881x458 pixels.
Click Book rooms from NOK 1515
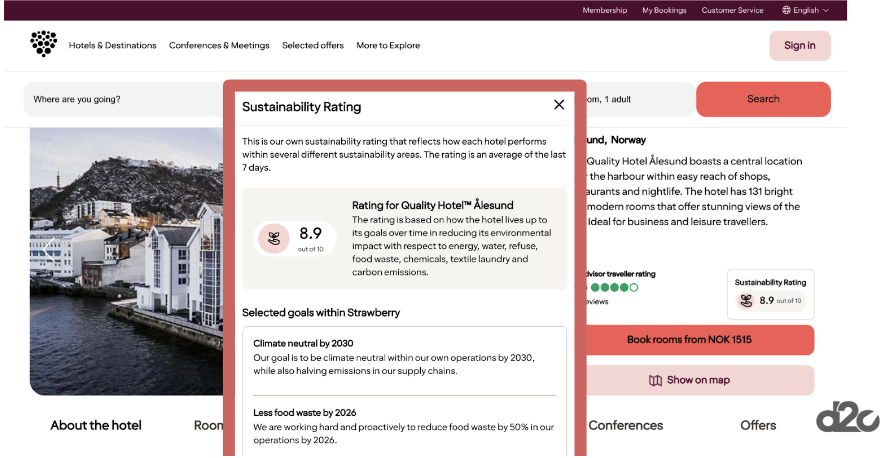(700, 339)
